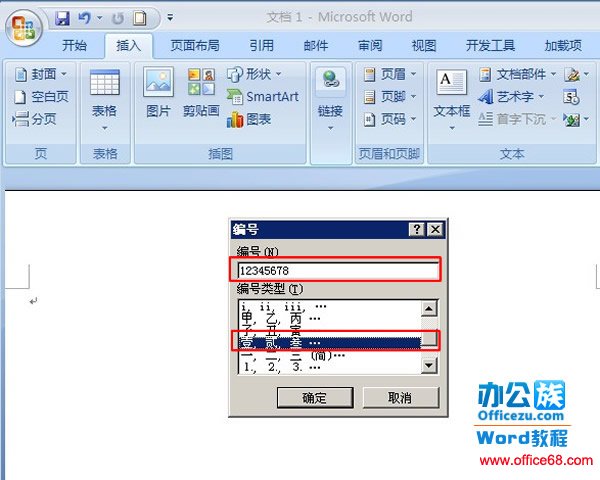Expand the 艺术字 dropdown arrow

point(541,96)
